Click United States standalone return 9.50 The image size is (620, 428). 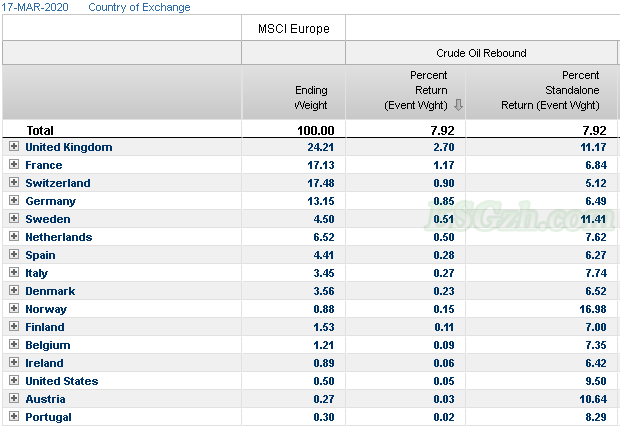pos(596,381)
